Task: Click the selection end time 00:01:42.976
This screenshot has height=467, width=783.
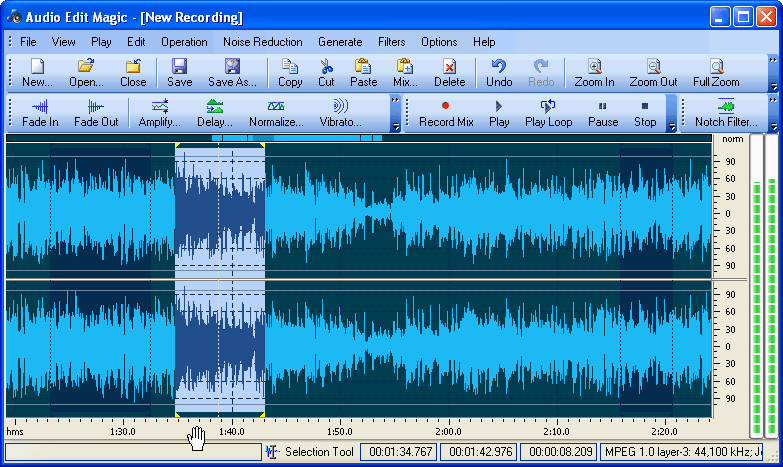Action: click(x=480, y=452)
